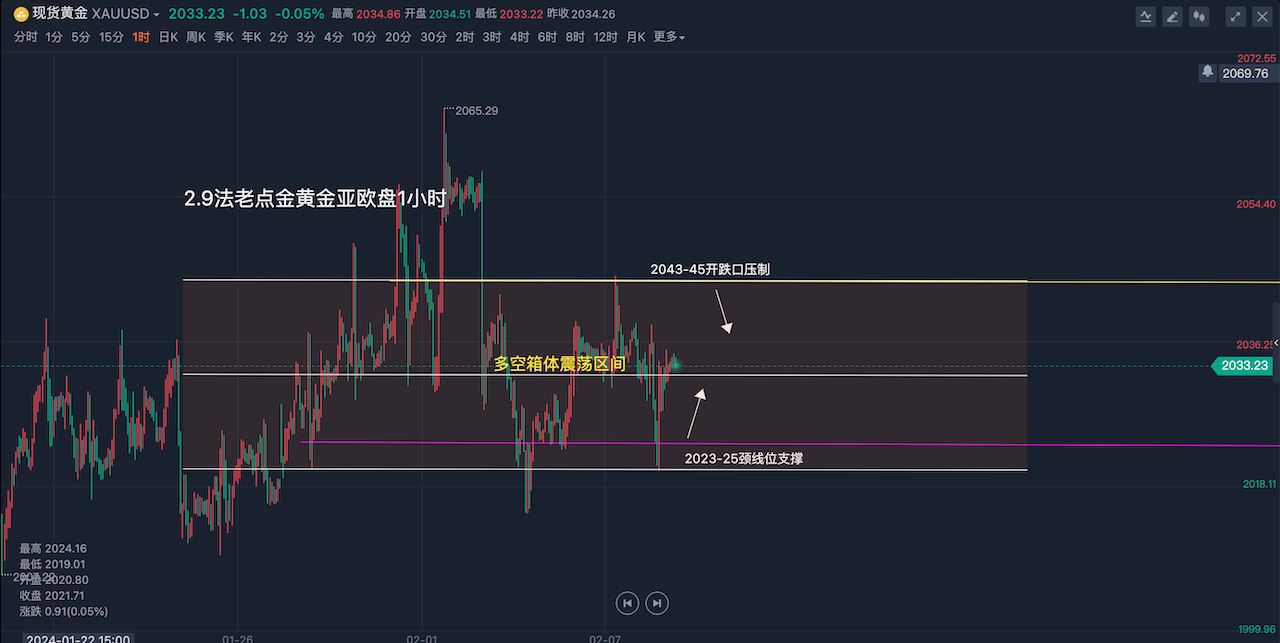
Task: Select the 分时 timeframe
Action: coord(26,37)
